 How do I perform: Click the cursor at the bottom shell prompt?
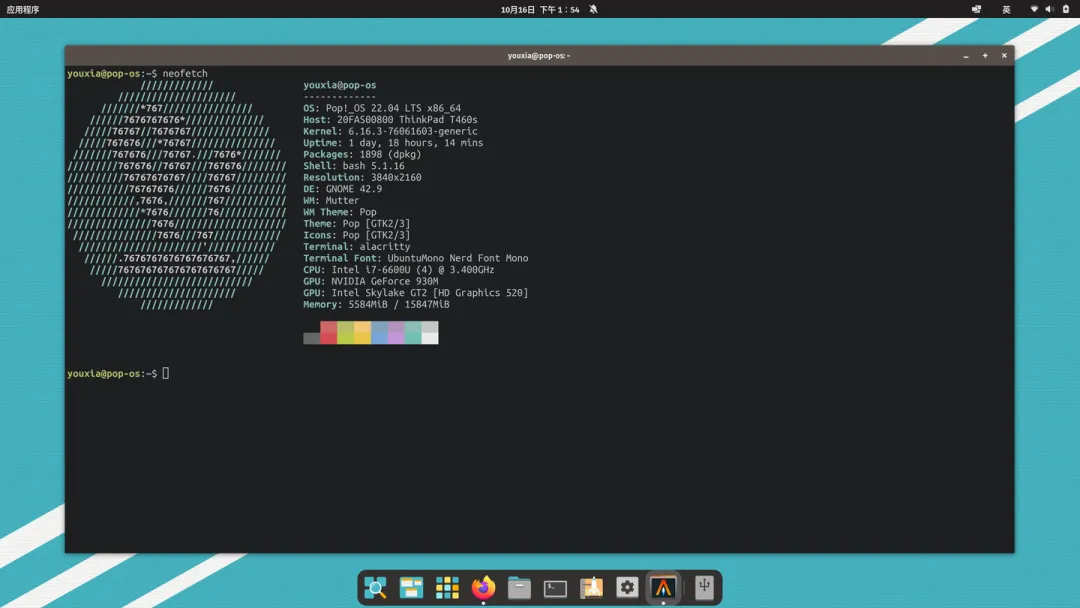[165, 373]
